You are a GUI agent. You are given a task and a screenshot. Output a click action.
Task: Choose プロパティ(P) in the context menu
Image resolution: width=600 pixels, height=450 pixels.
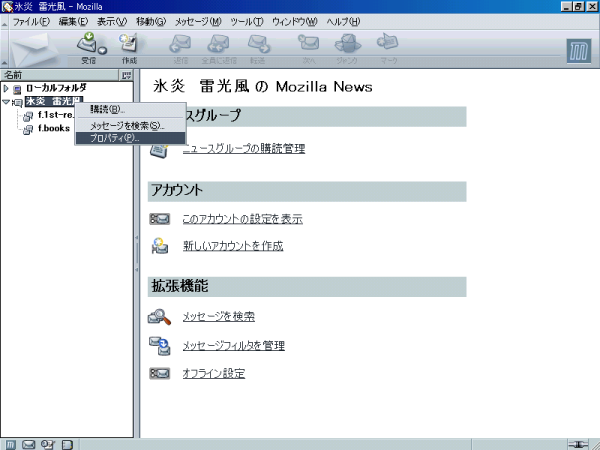(130, 138)
